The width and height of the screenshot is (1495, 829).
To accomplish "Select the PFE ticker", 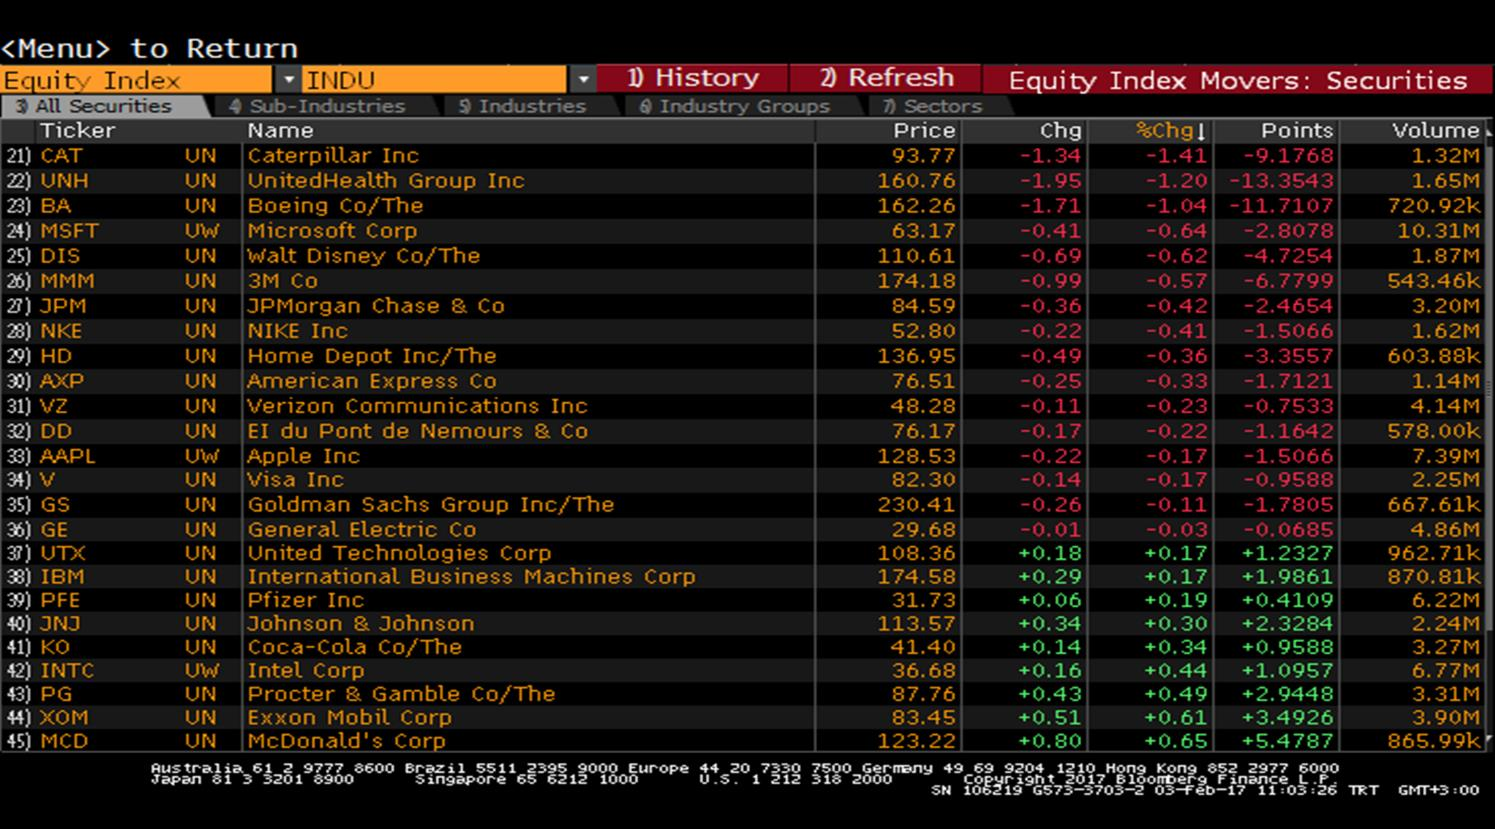I will point(60,600).
